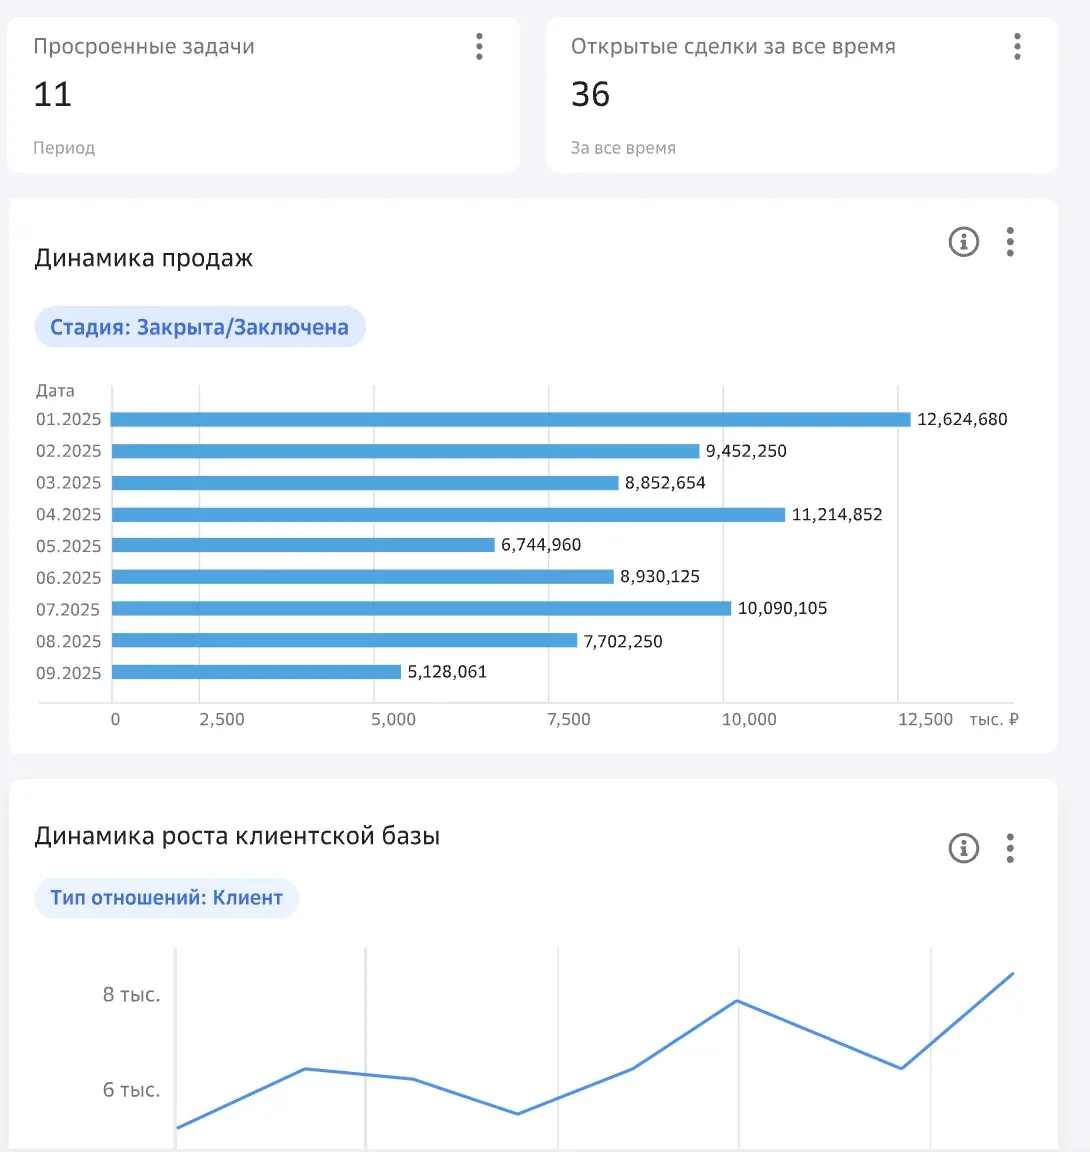Show info for Динамика продаж chart
The height and width of the screenshot is (1152, 1090).
[964, 242]
